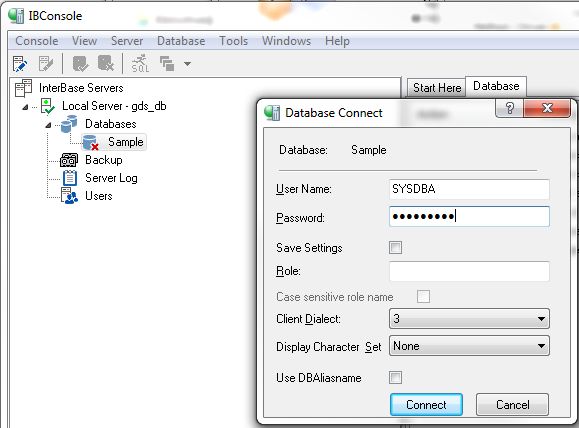This screenshot has width=579, height=428.
Task: Open the Display Character Set dropdown
Action: (469, 346)
